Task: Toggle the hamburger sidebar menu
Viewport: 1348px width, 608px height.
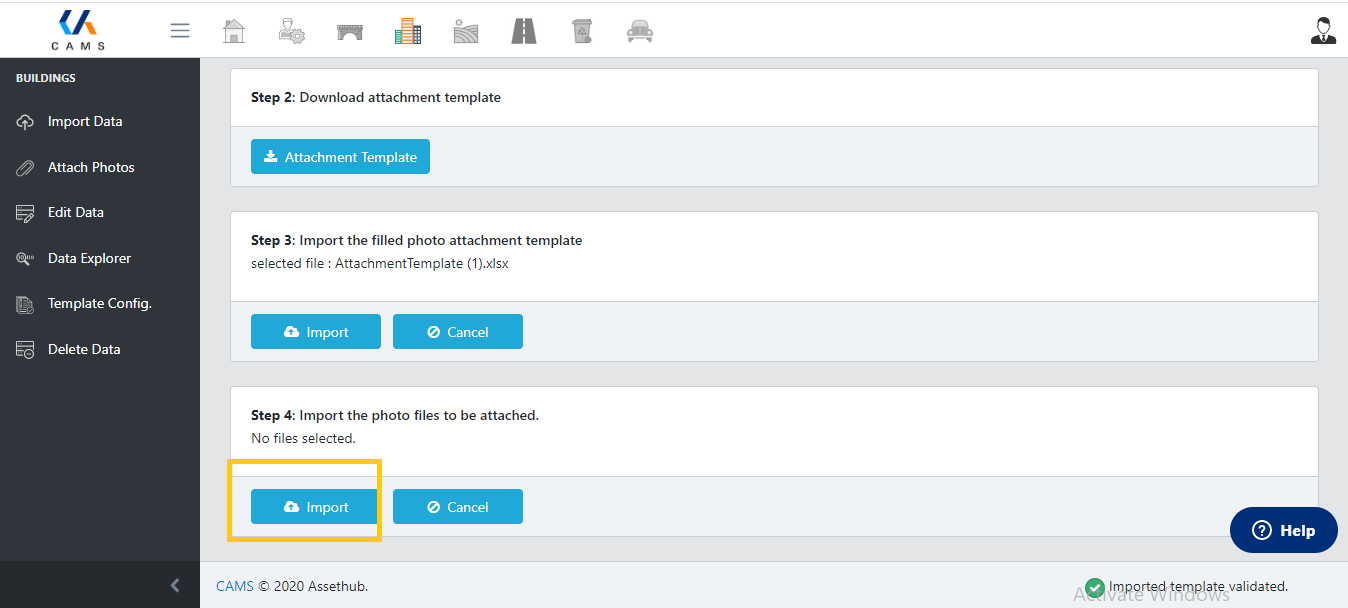Action: (x=180, y=31)
